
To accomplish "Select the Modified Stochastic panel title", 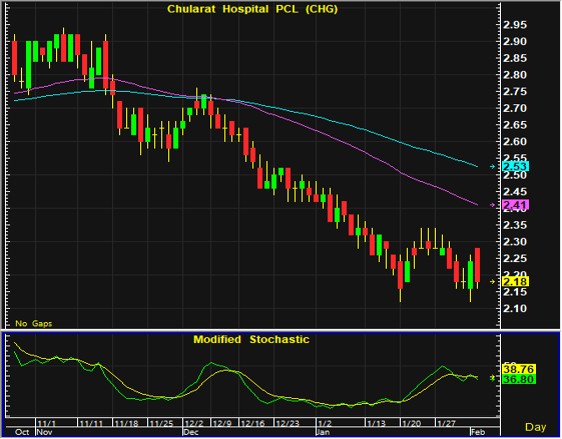I will [251, 339].
